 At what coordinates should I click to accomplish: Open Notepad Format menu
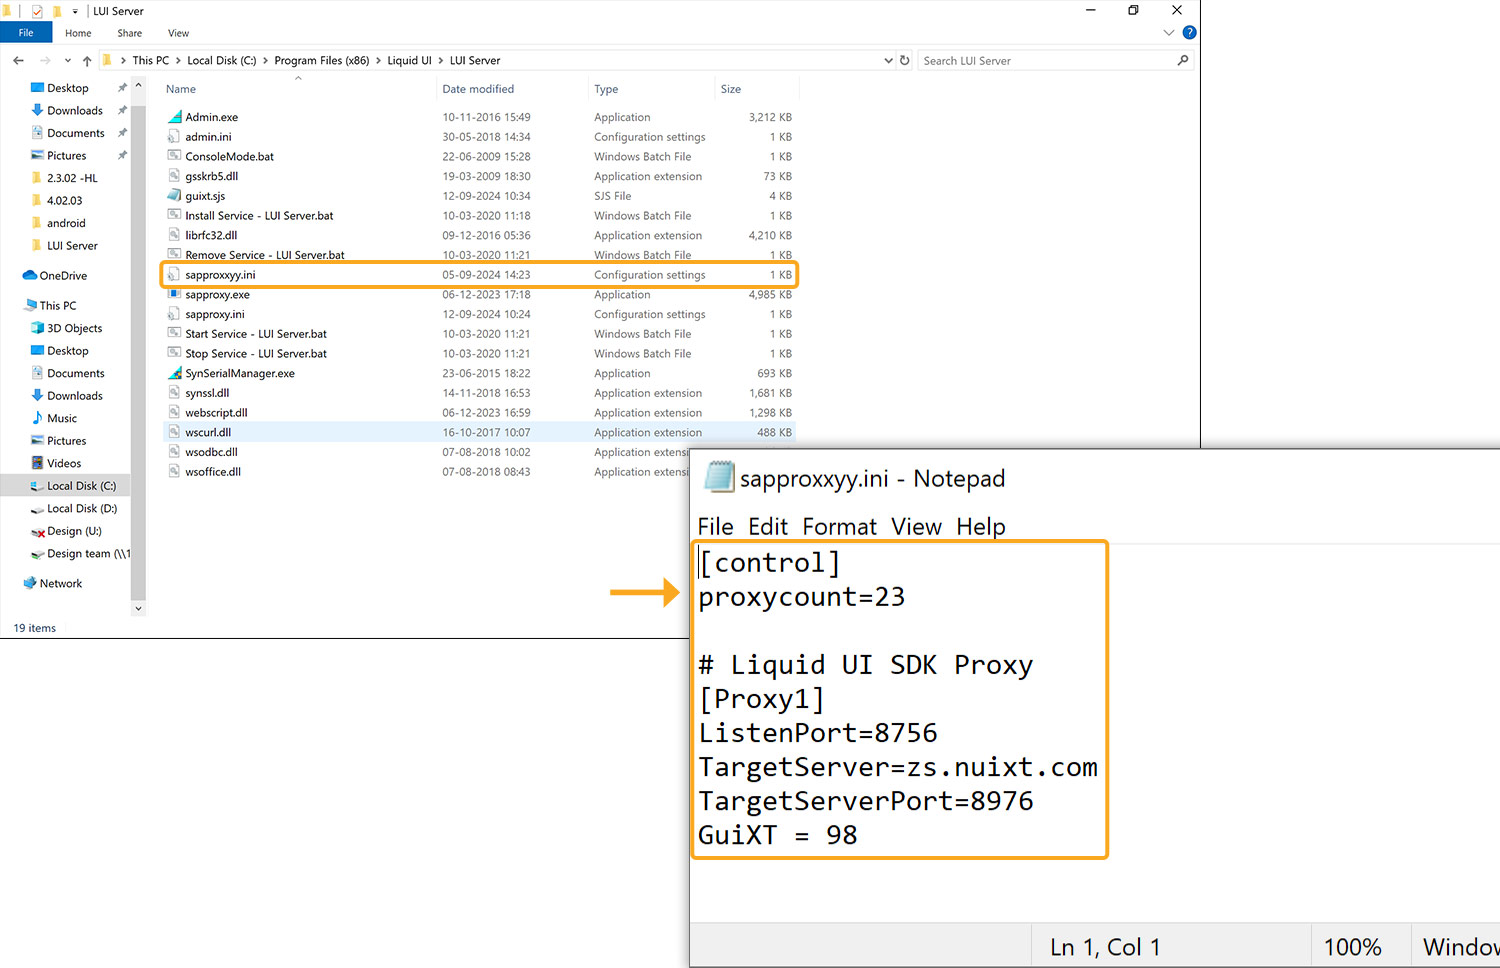click(840, 527)
